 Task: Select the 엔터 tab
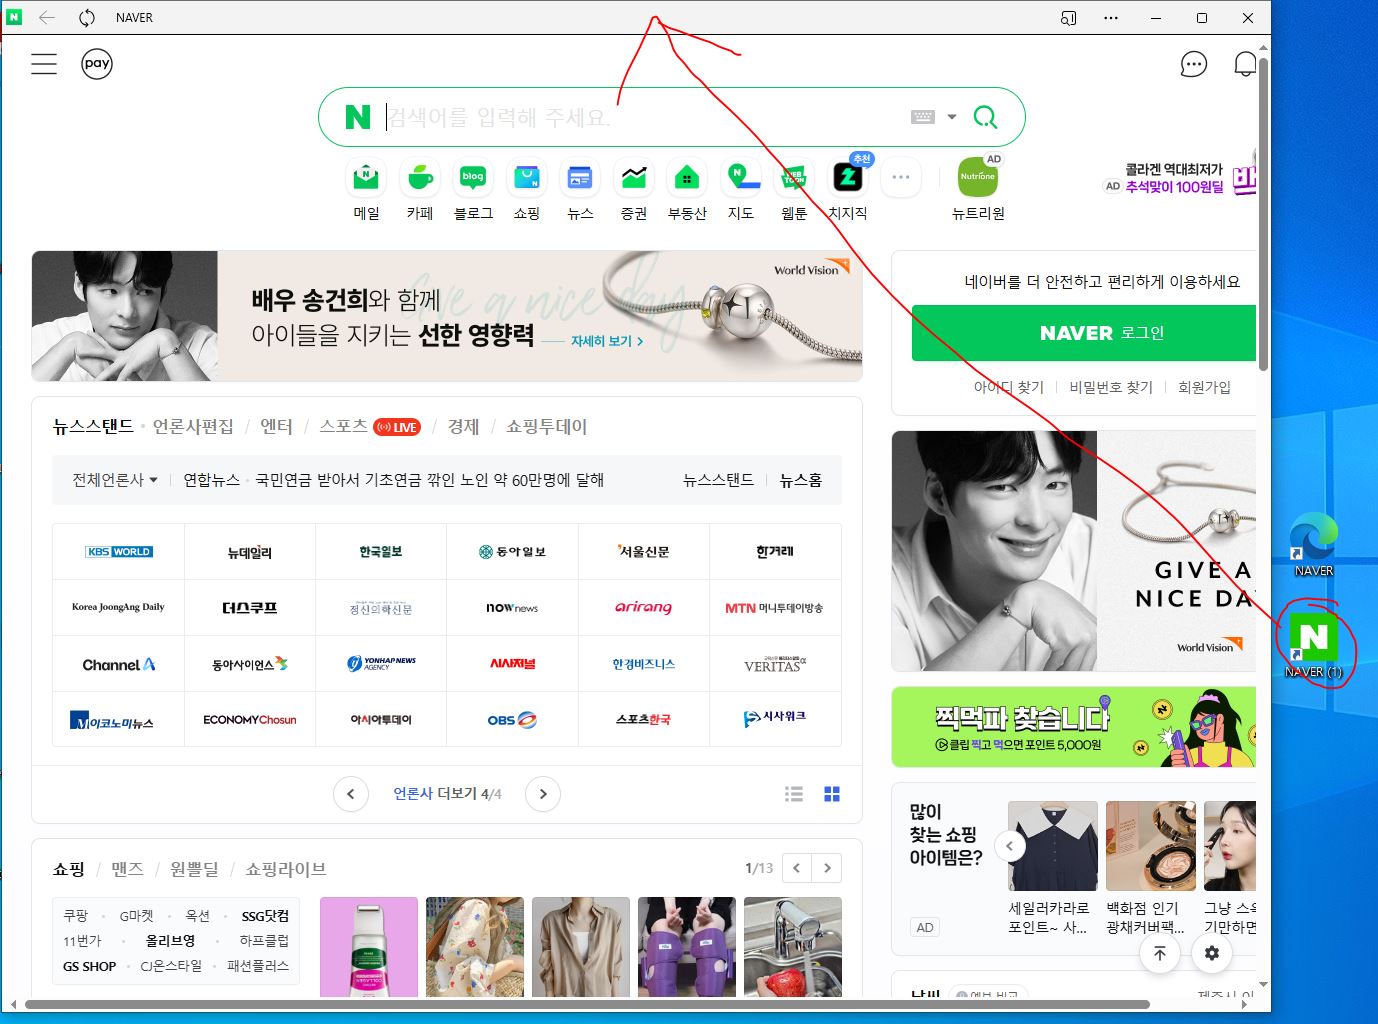(x=276, y=427)
